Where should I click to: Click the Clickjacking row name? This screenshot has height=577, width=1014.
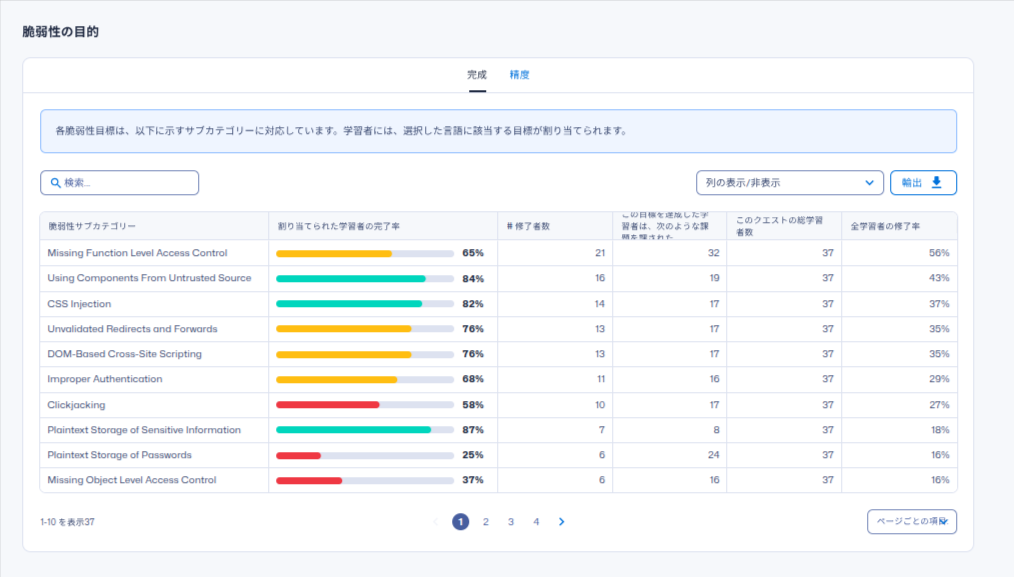[76, 405]
